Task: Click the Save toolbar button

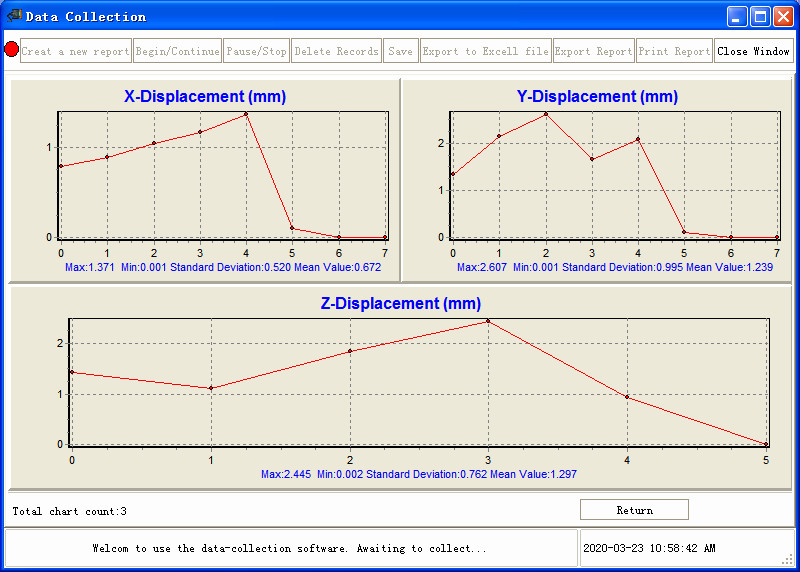Action: pyautogui.click(x=400, y=51)
